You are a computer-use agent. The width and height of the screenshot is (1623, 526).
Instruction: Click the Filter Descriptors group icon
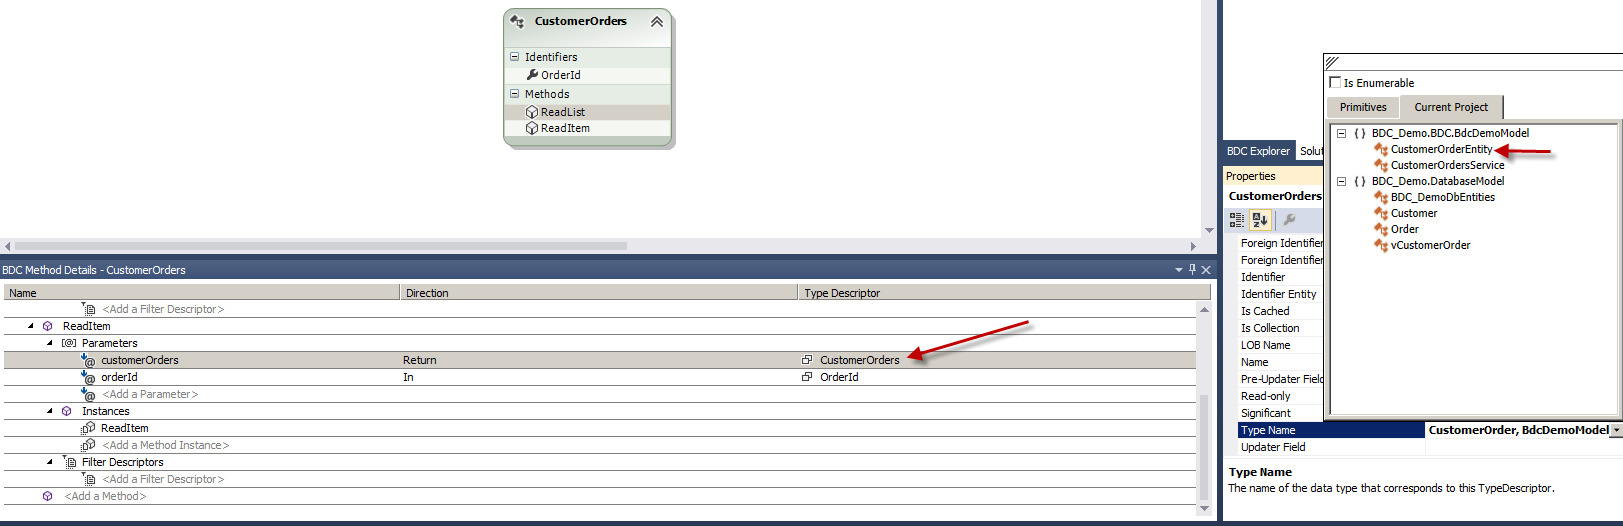(x=69, y=462)
